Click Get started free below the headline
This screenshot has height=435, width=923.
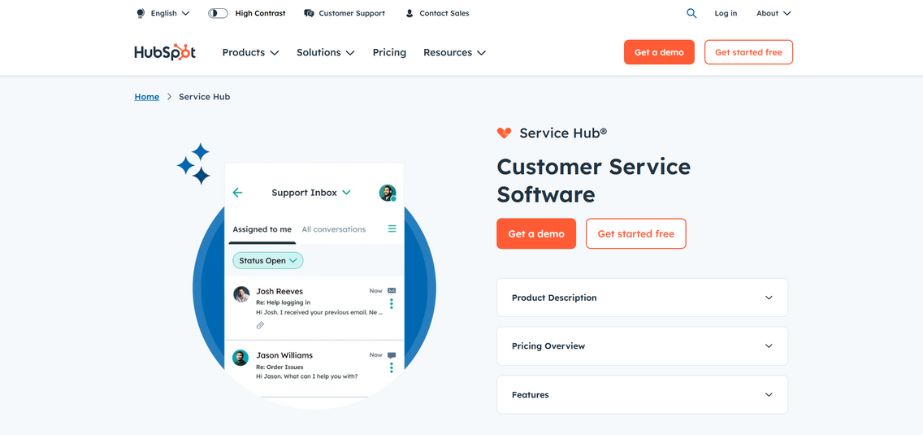[x=636, y=234]
